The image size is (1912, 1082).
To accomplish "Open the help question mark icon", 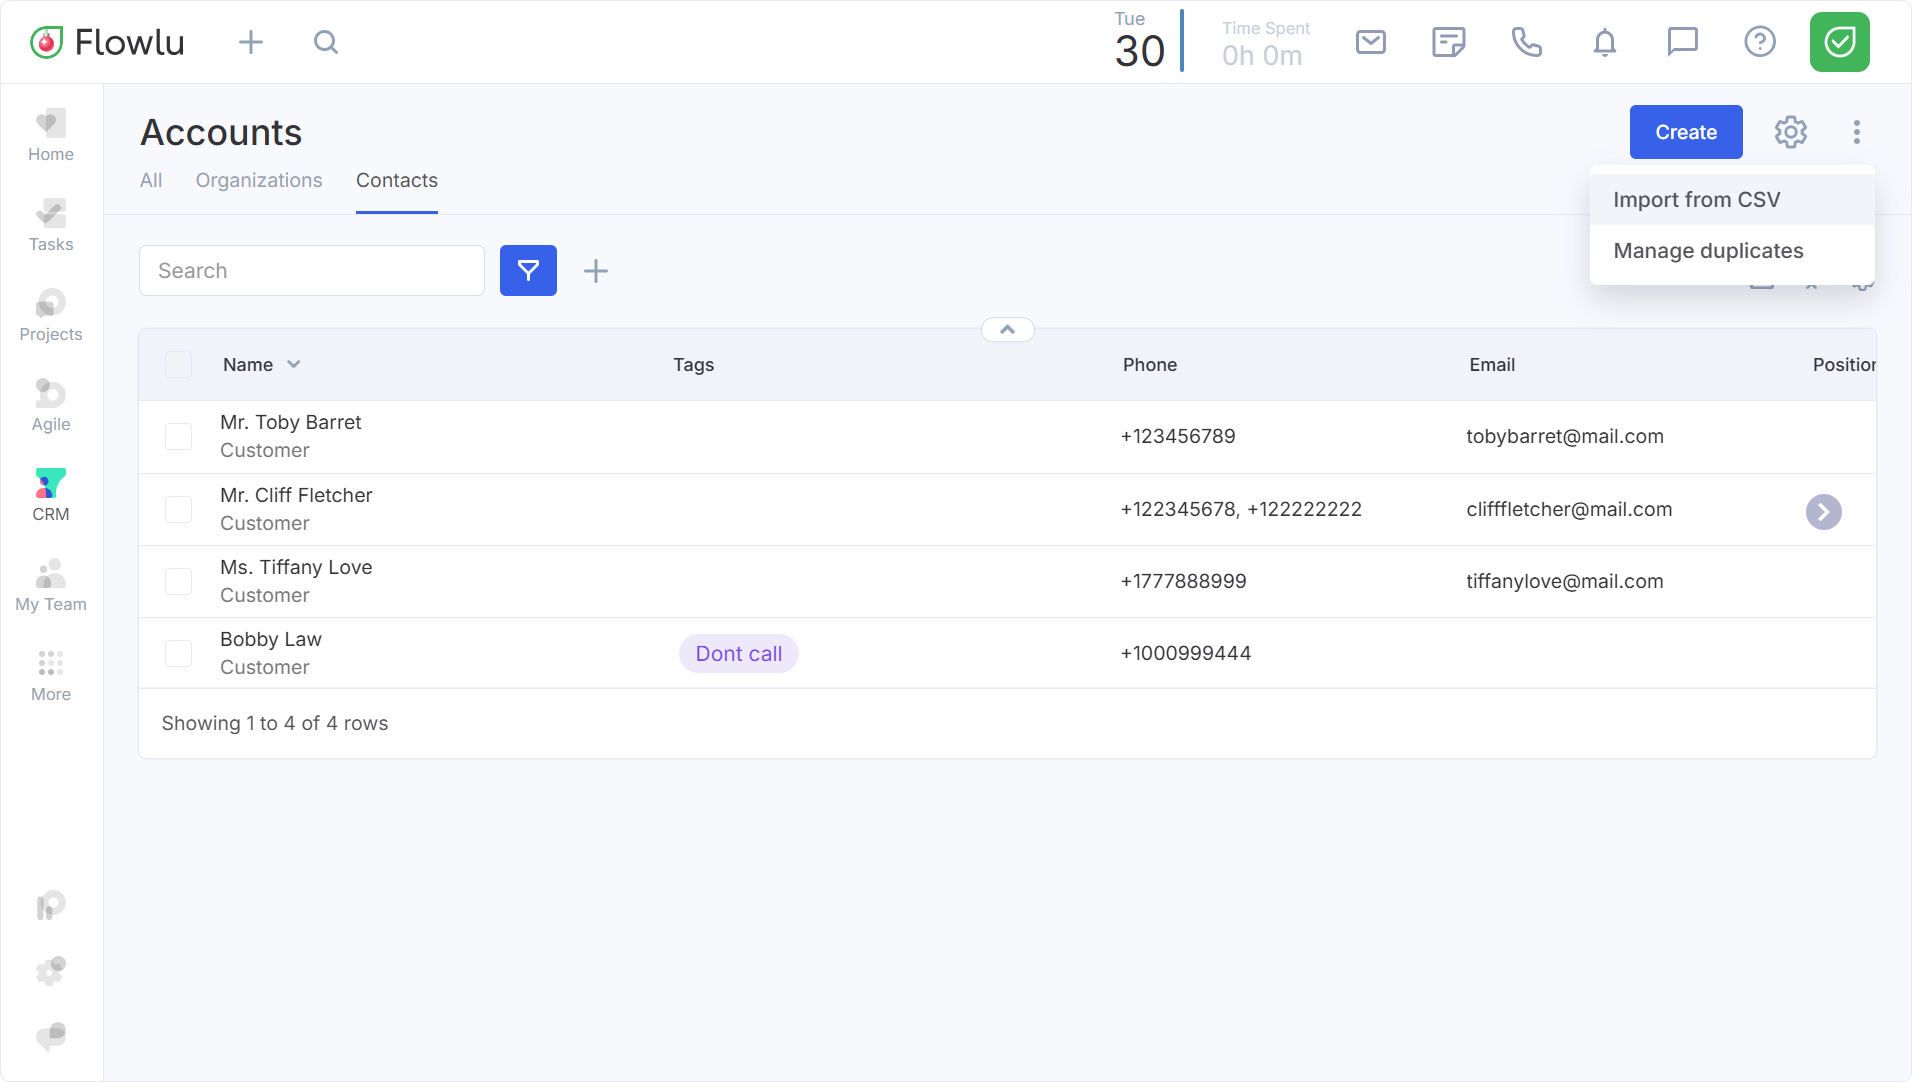I will point(1759,42).
